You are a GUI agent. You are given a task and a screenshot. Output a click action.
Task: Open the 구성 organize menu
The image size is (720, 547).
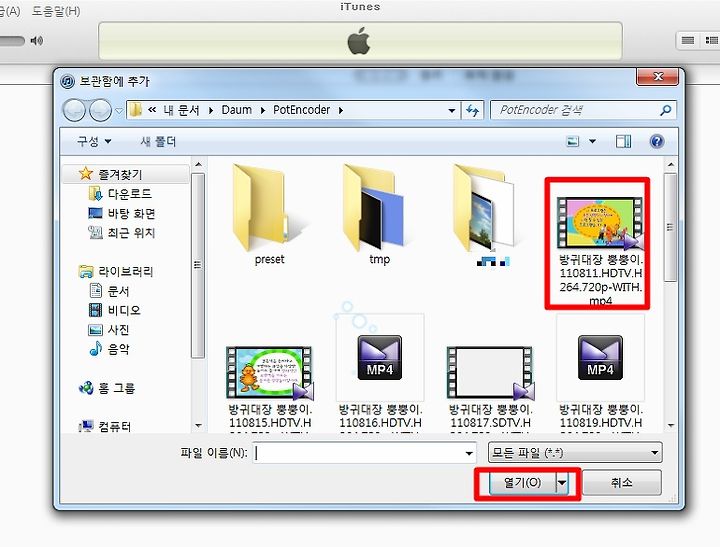94,141
